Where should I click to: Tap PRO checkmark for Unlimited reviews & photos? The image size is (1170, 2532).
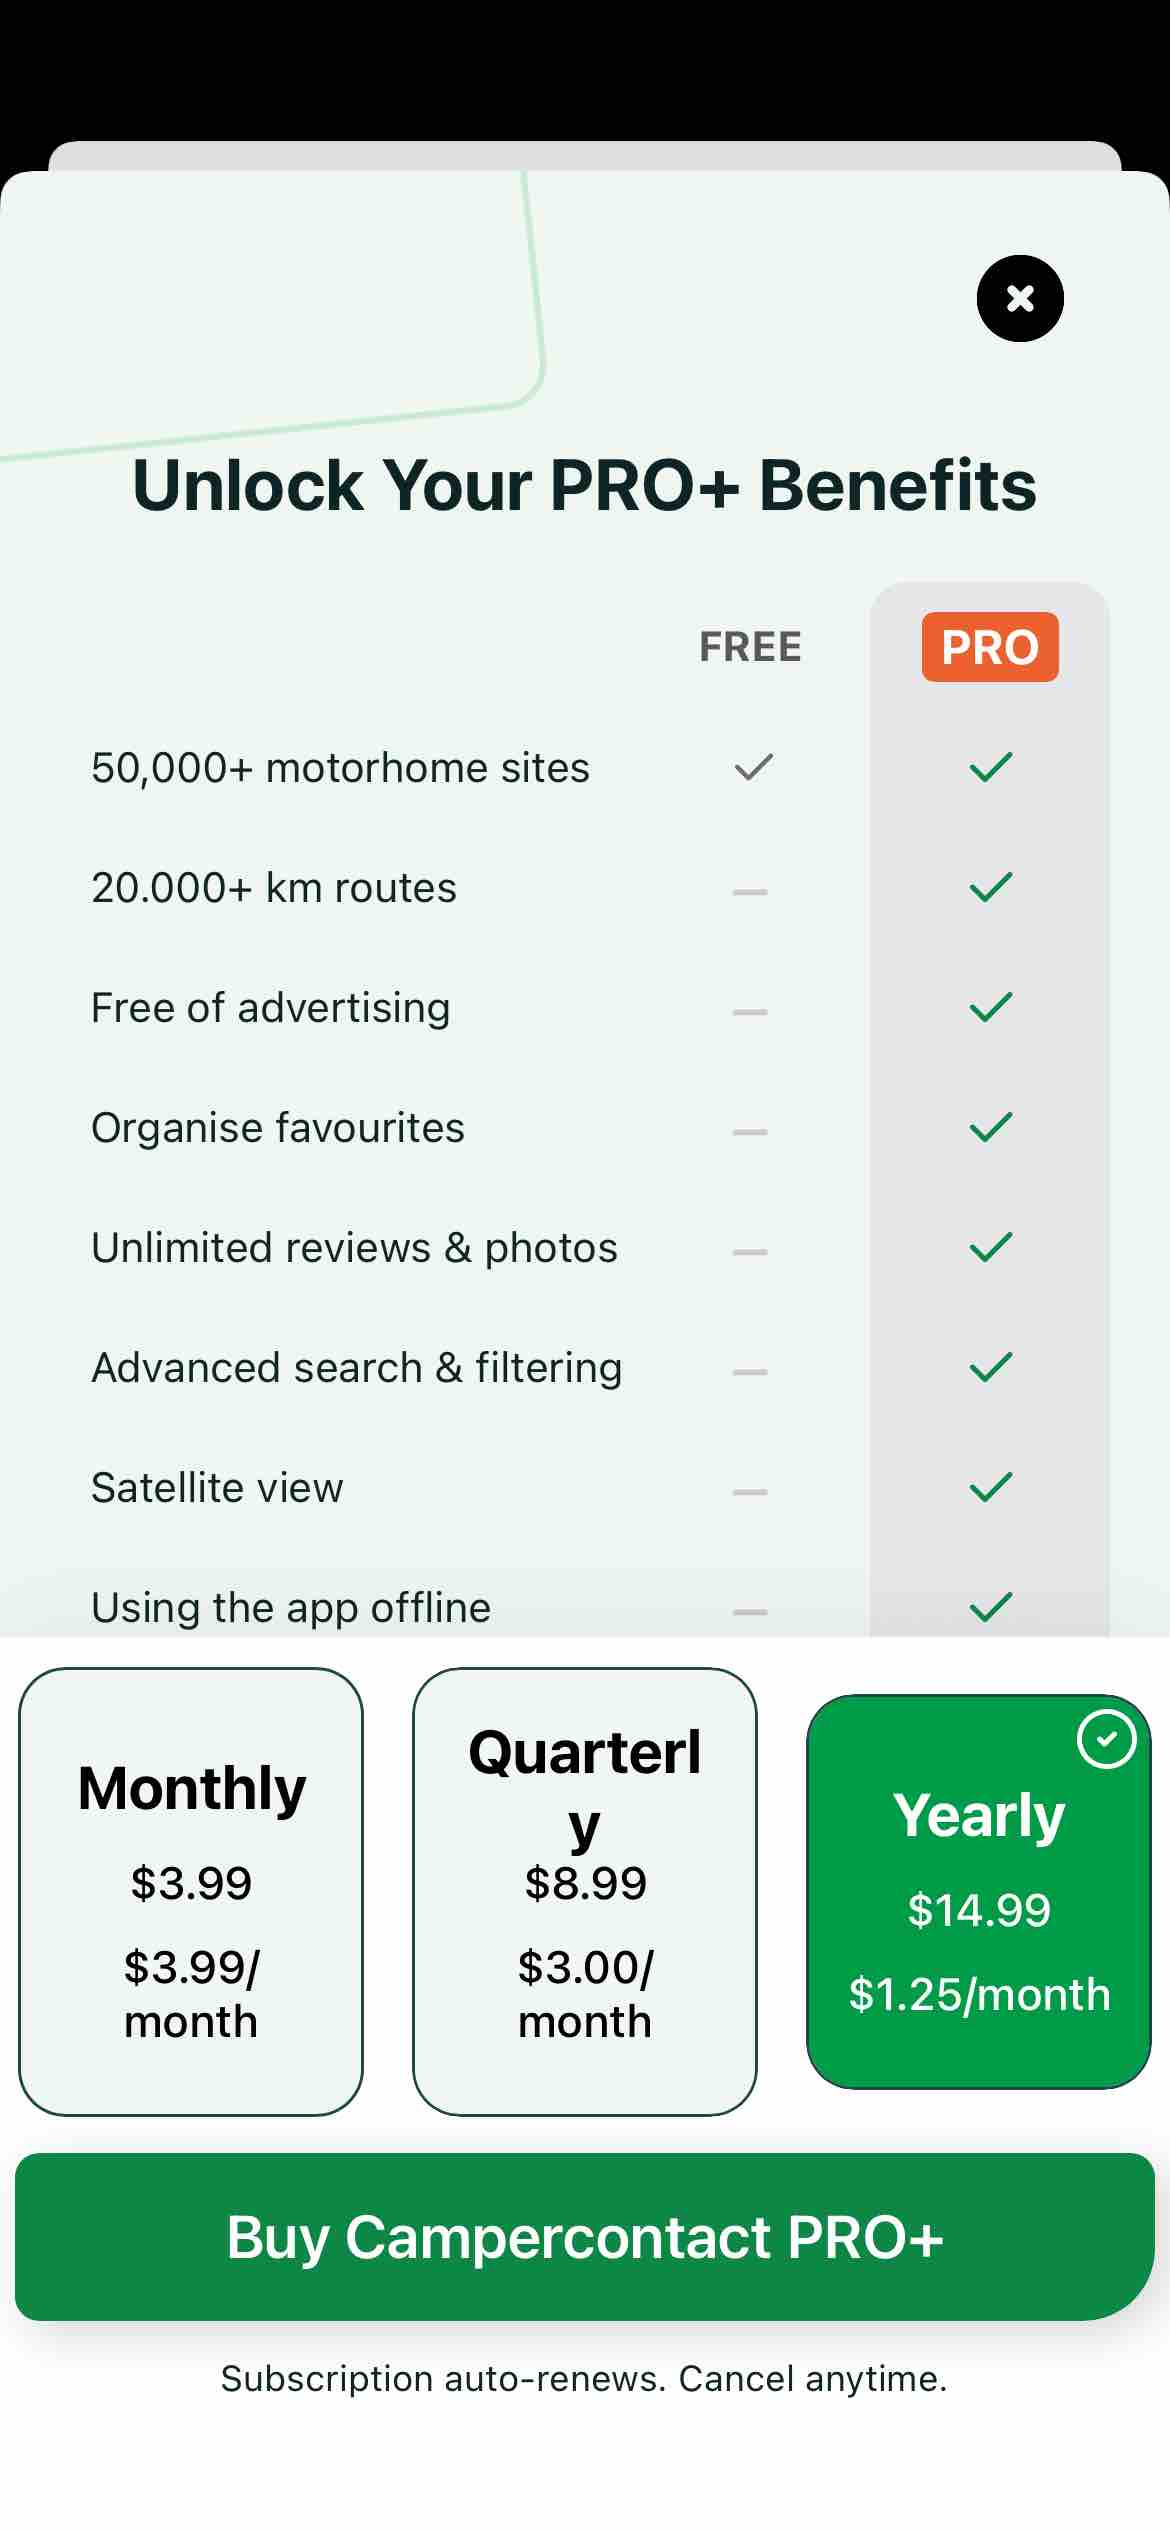pyautogui.click(x=990, y=1247)
